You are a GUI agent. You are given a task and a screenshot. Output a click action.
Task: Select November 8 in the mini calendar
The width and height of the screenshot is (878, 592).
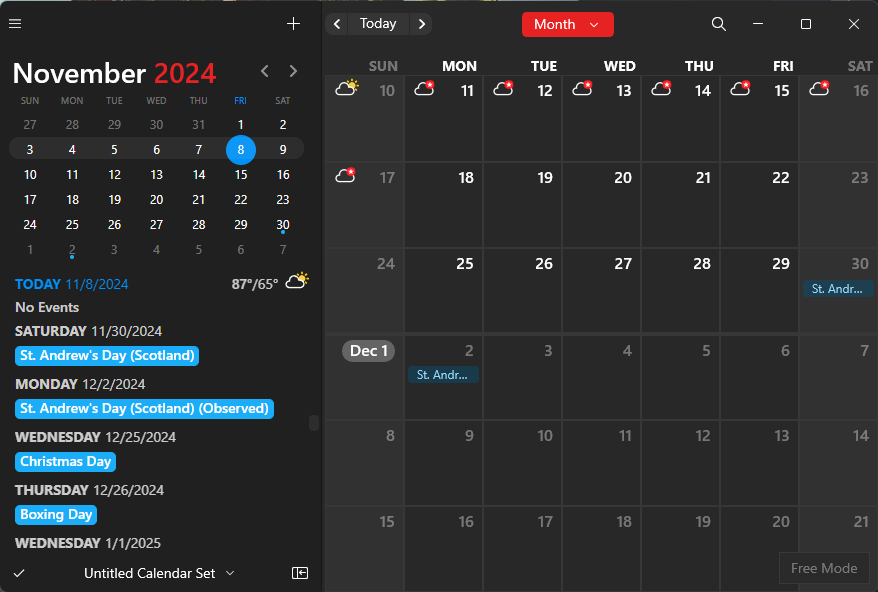coord(240,150)
